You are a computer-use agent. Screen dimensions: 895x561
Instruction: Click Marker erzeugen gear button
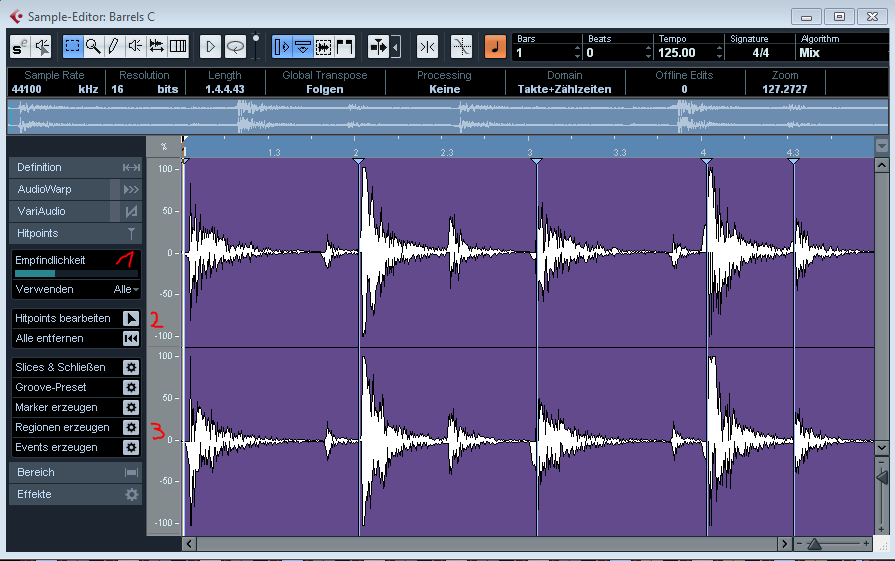(131, 407)
